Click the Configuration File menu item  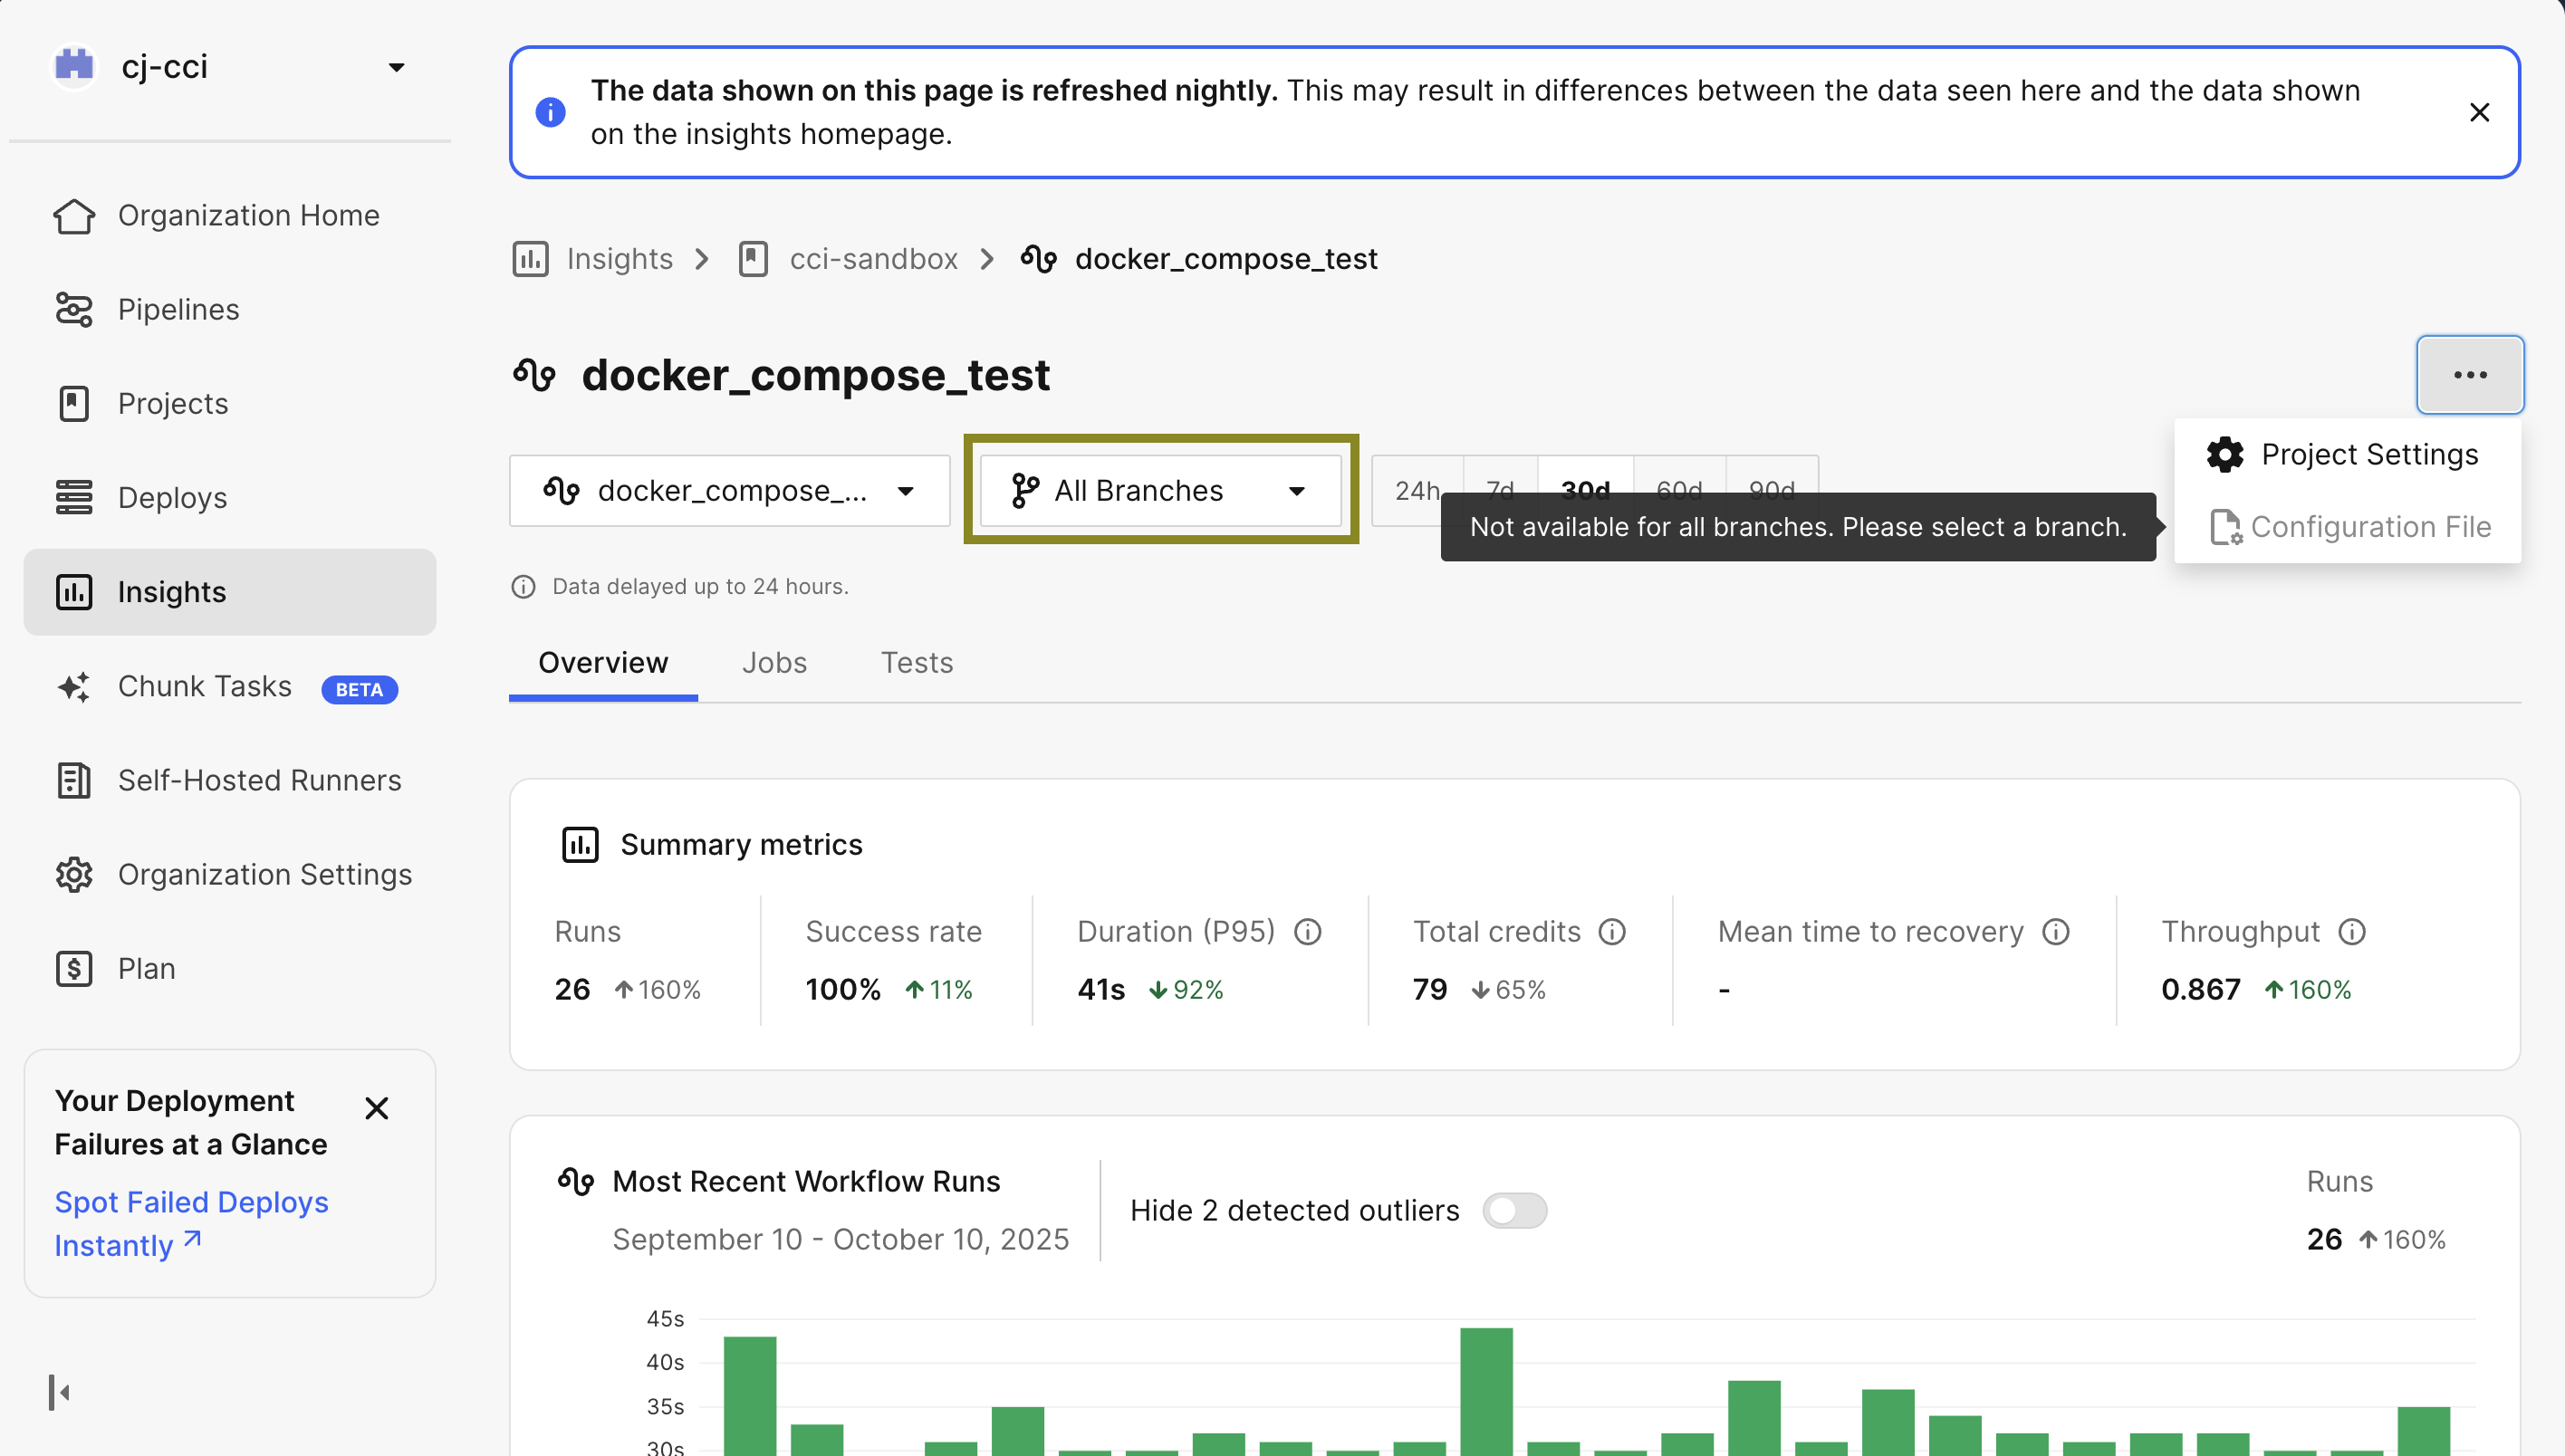tap(2347, 527)
